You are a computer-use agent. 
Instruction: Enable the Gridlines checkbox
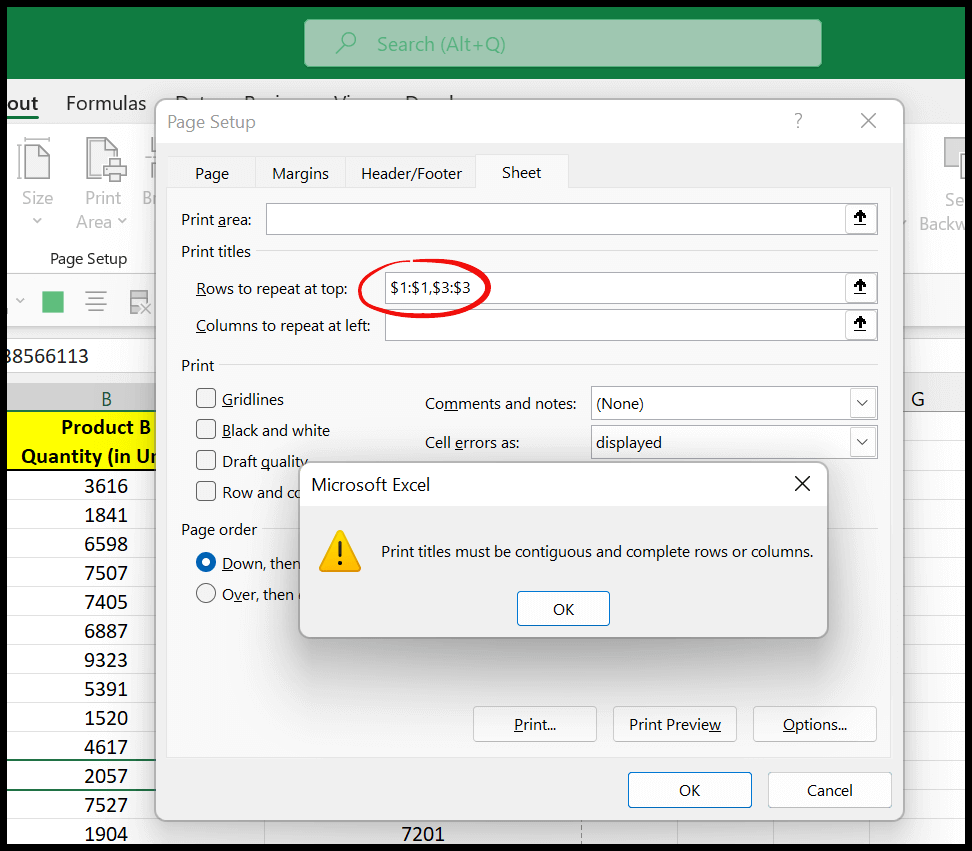click(x=206, y=398)
